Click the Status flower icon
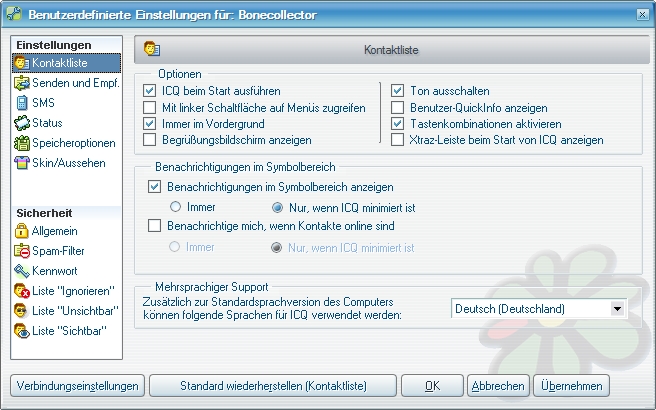 point(22,123)
